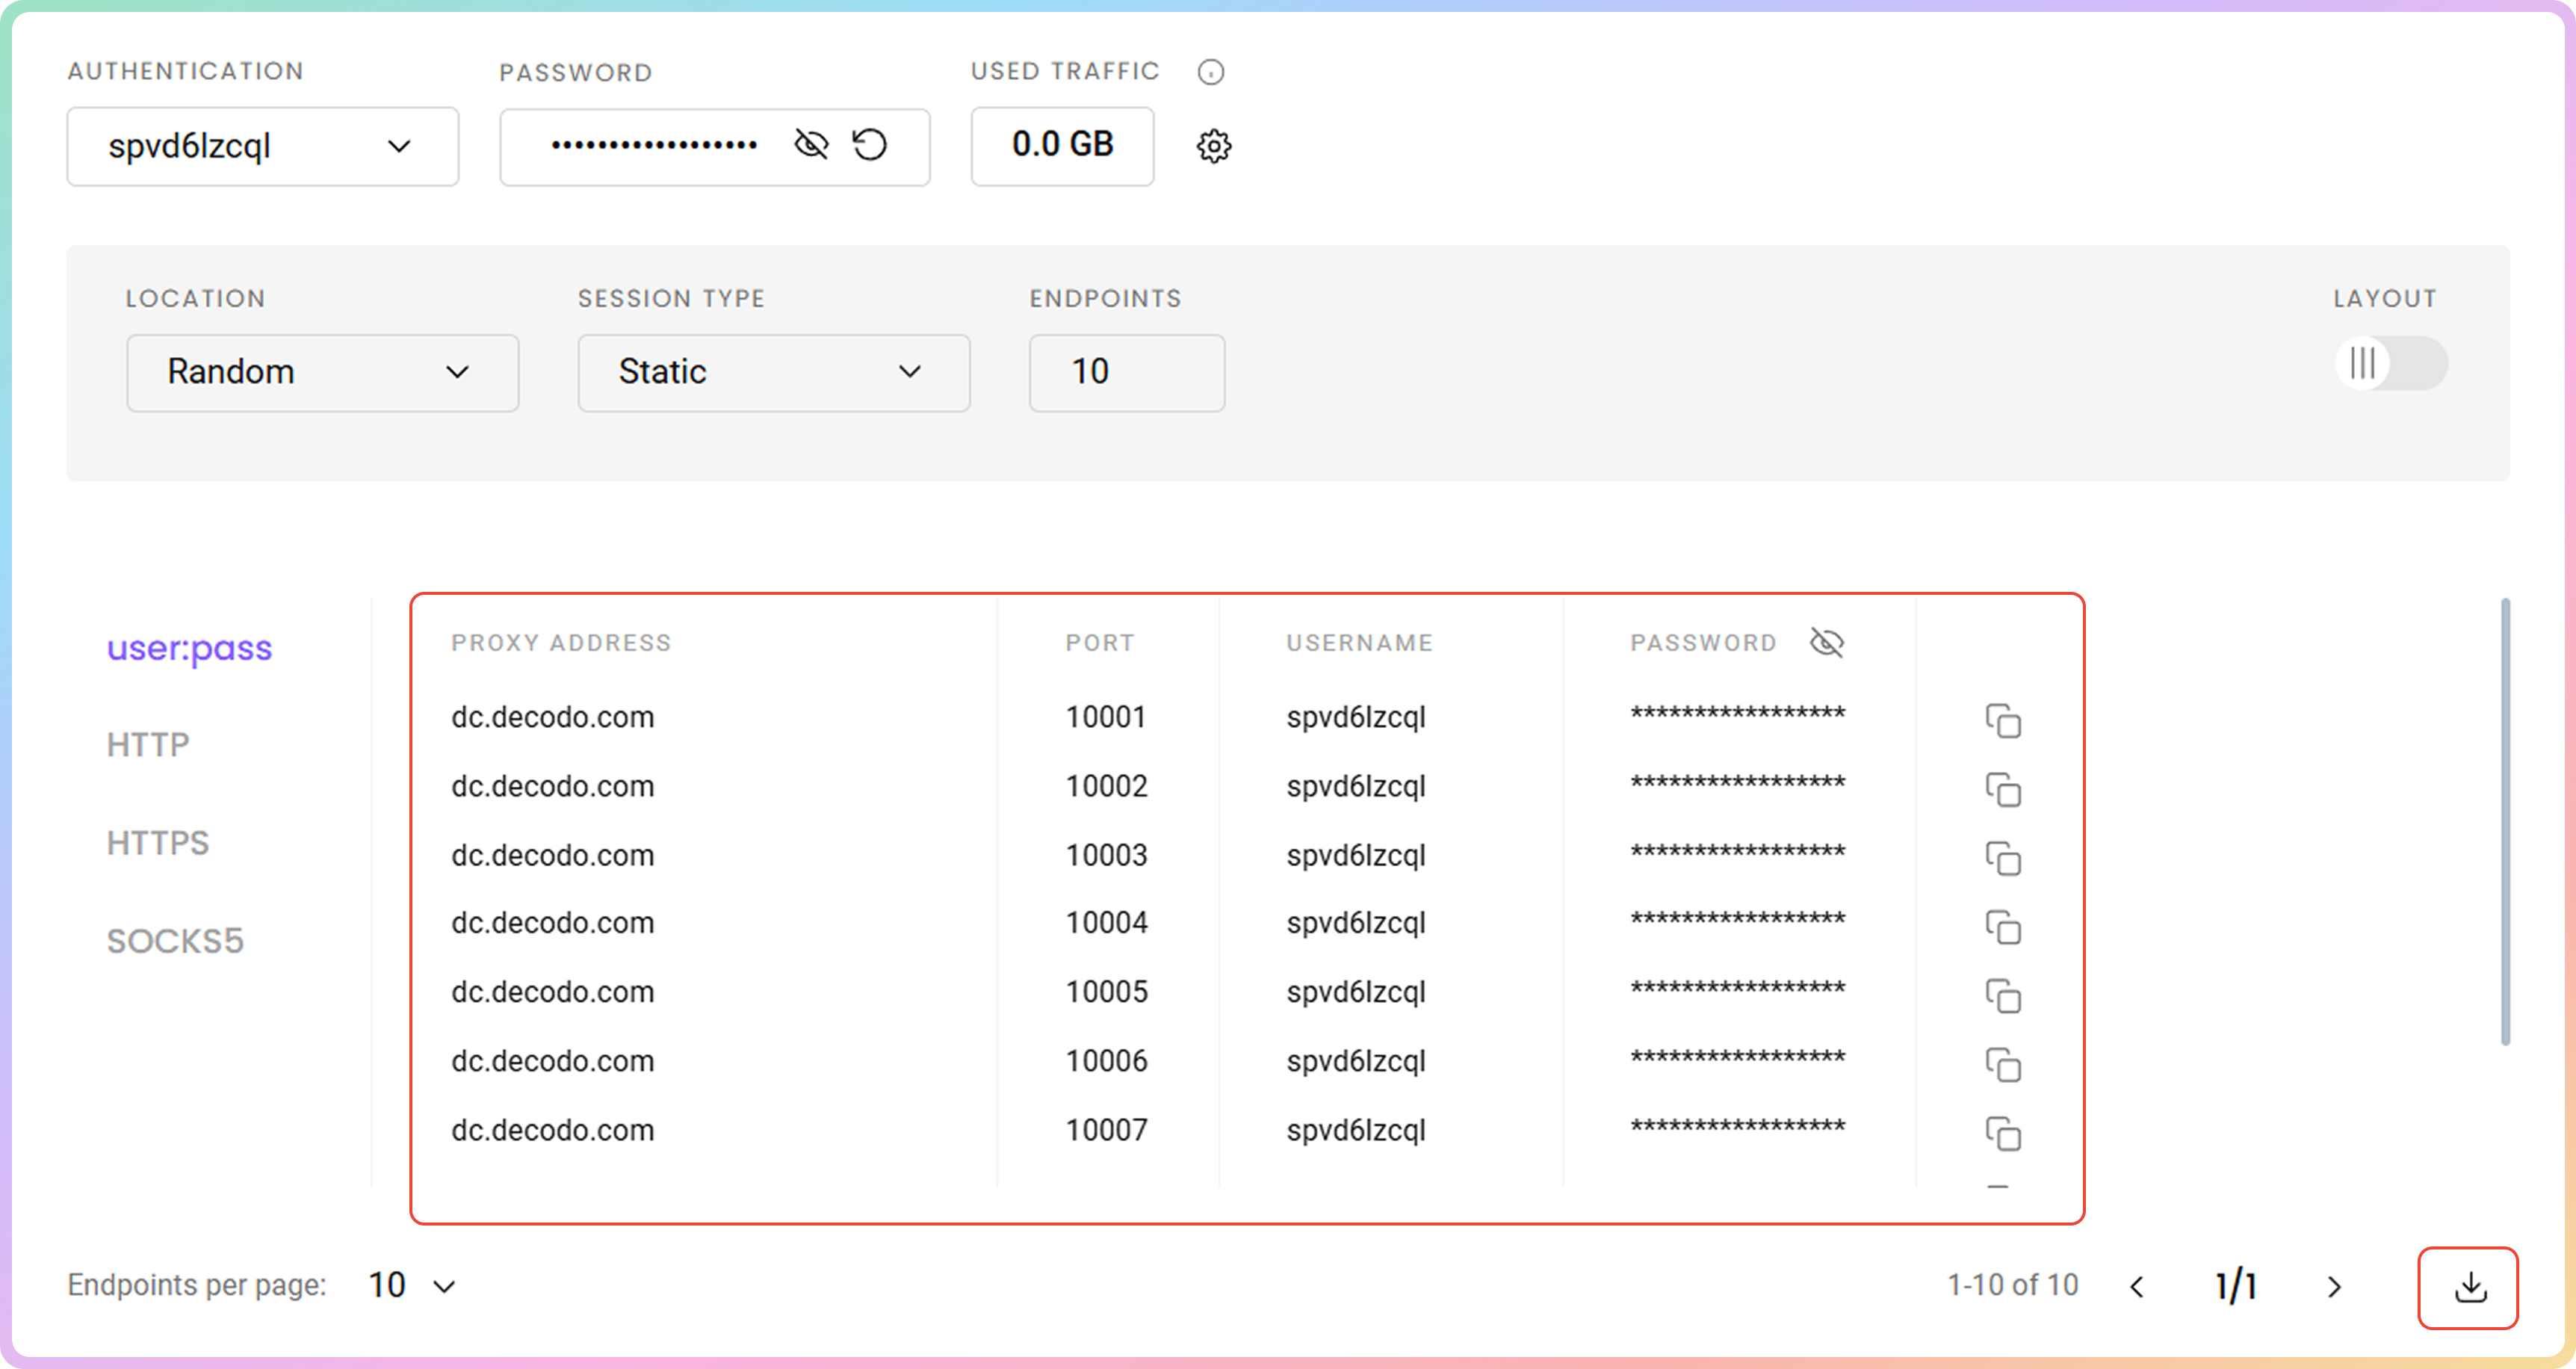Switch to the HTTP tab

pyautogui.click(x=148, y=745)
